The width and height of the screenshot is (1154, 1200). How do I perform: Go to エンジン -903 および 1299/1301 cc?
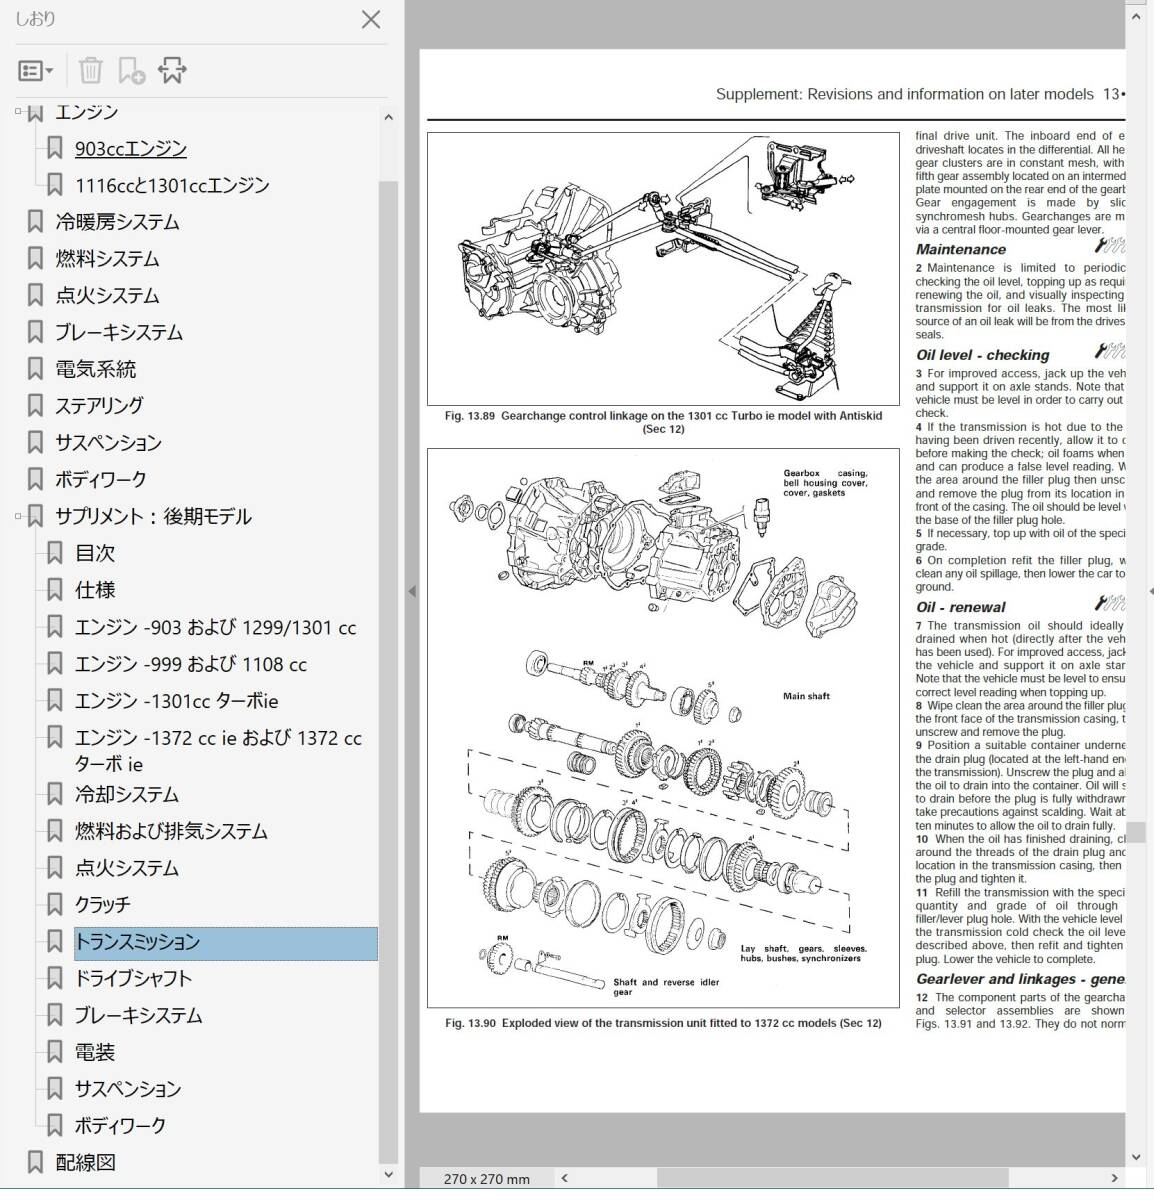[215, 628]
